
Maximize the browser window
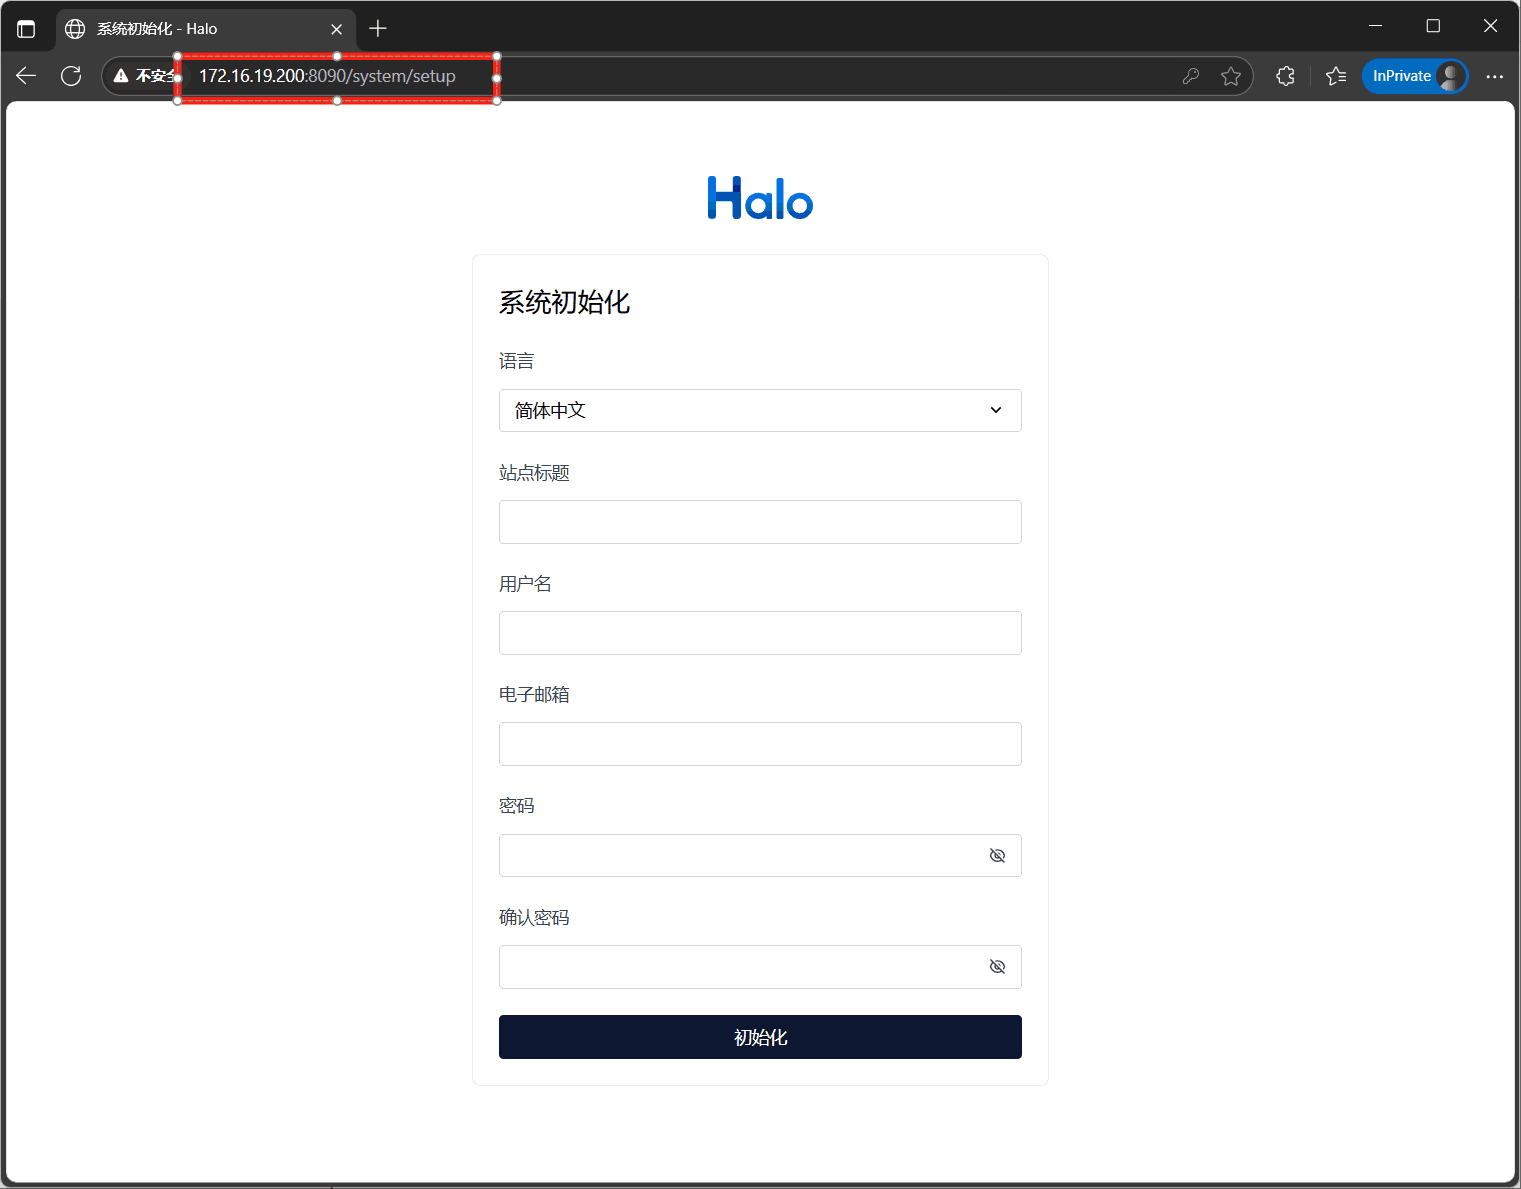[x=1433, y=26]
